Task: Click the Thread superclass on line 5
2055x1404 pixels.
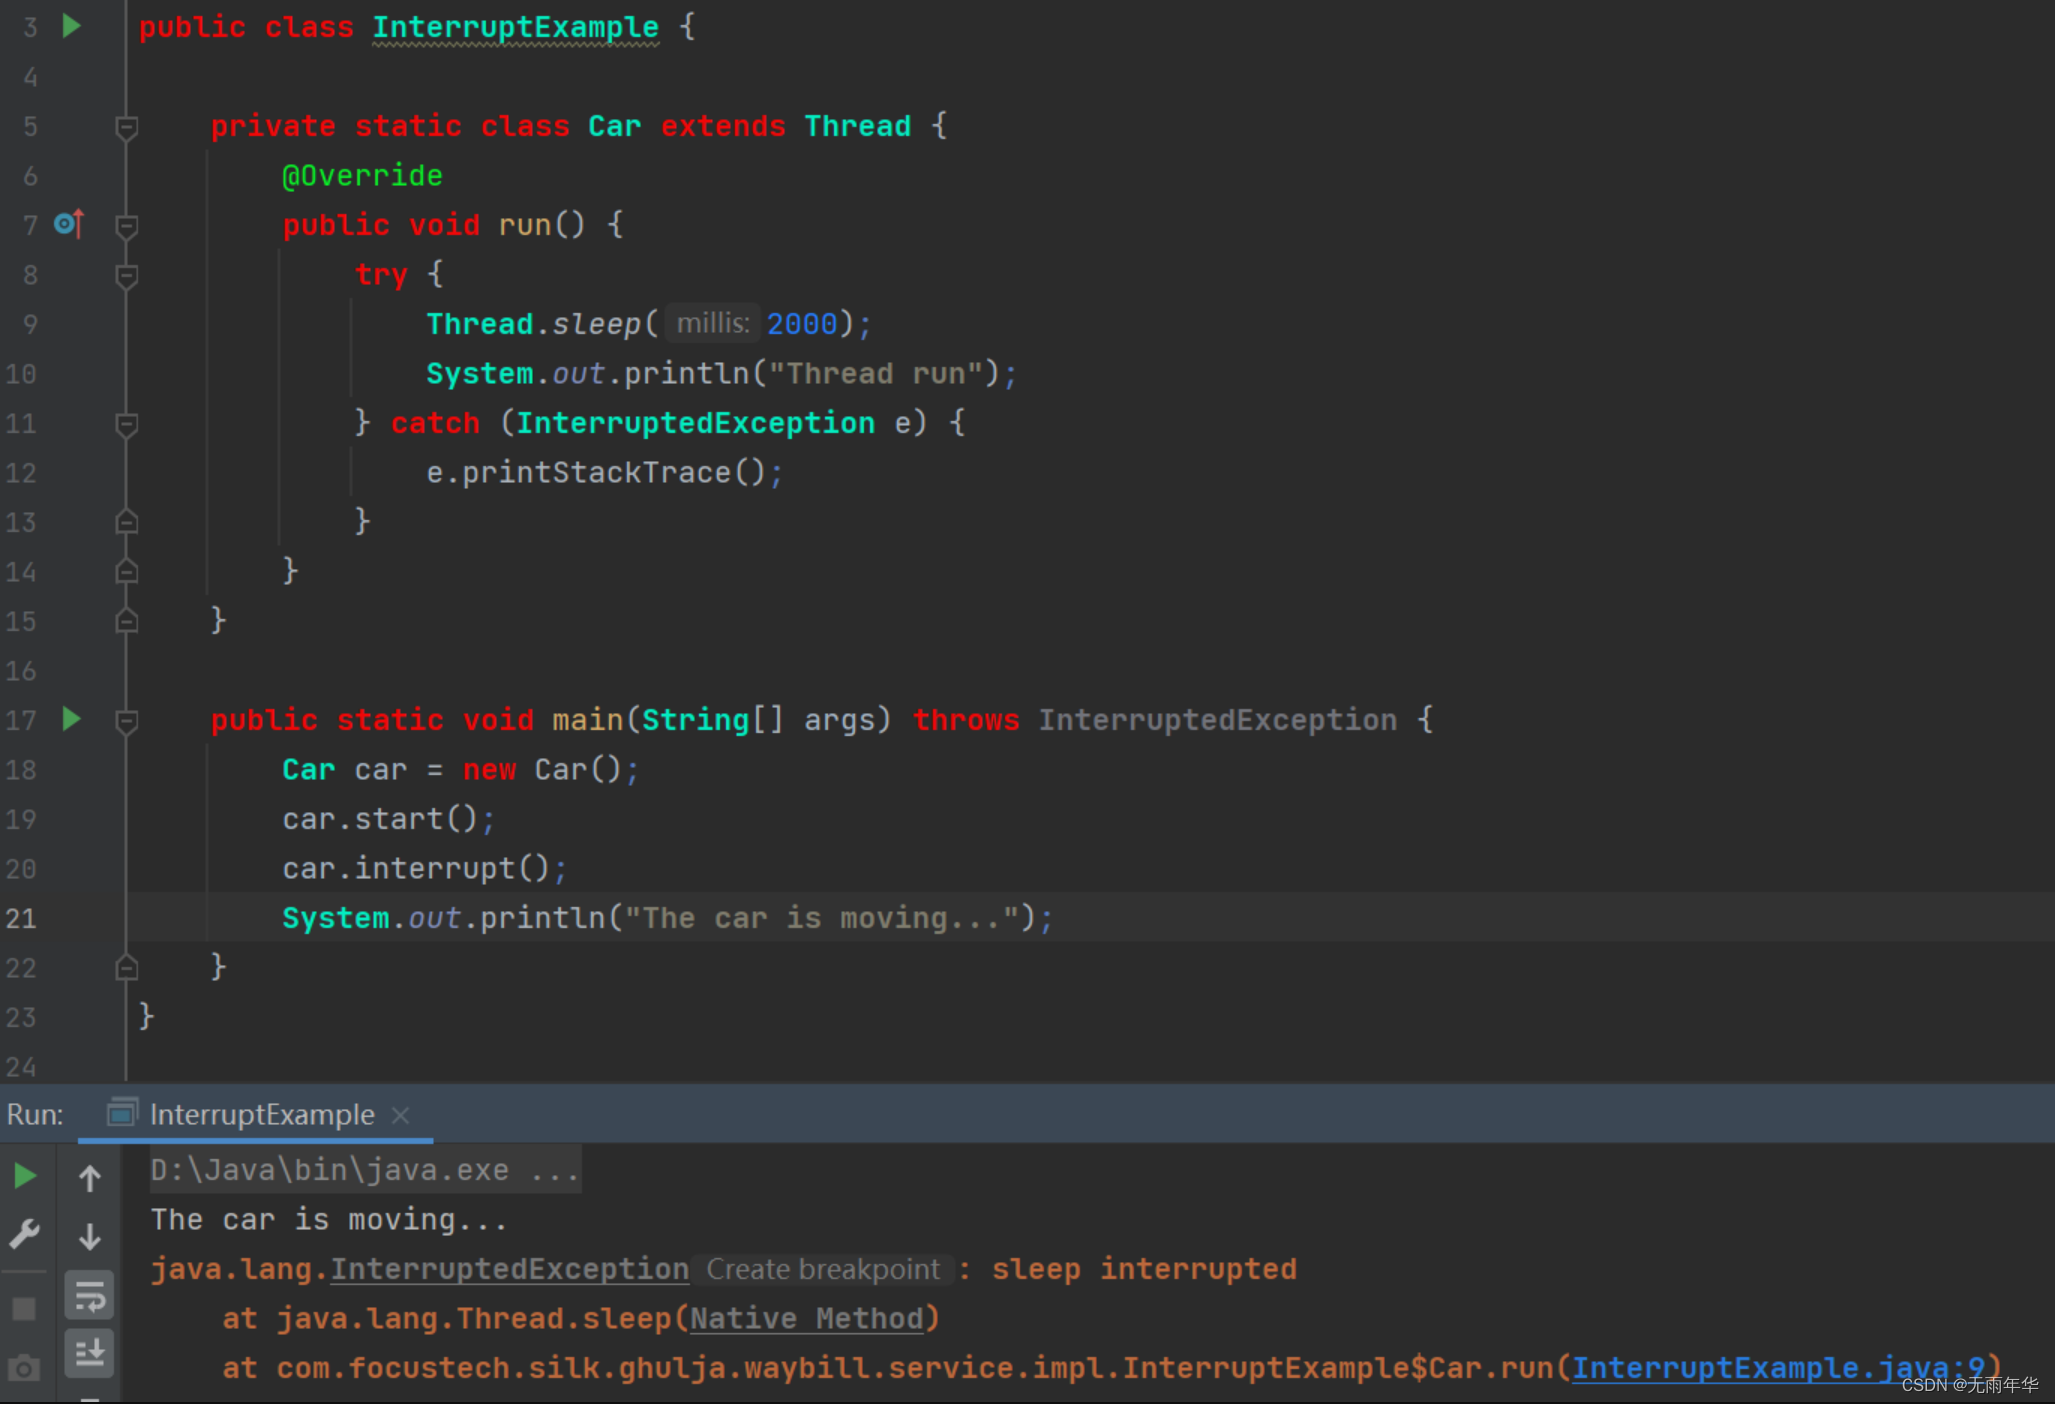Action: (x=858, y=126)
